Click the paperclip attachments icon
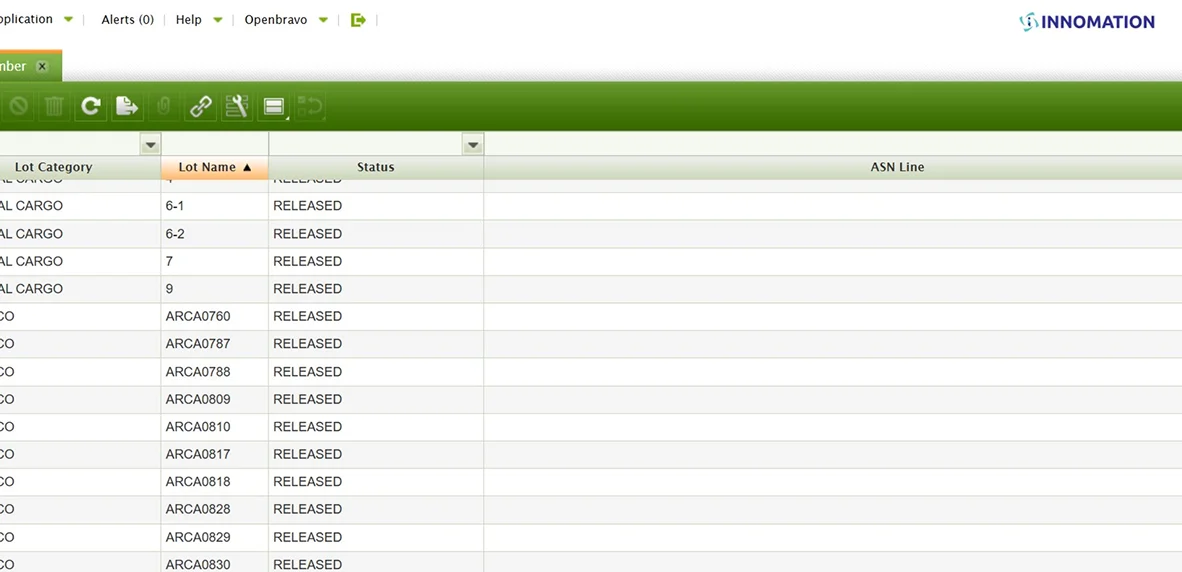 tap(163, 106)
